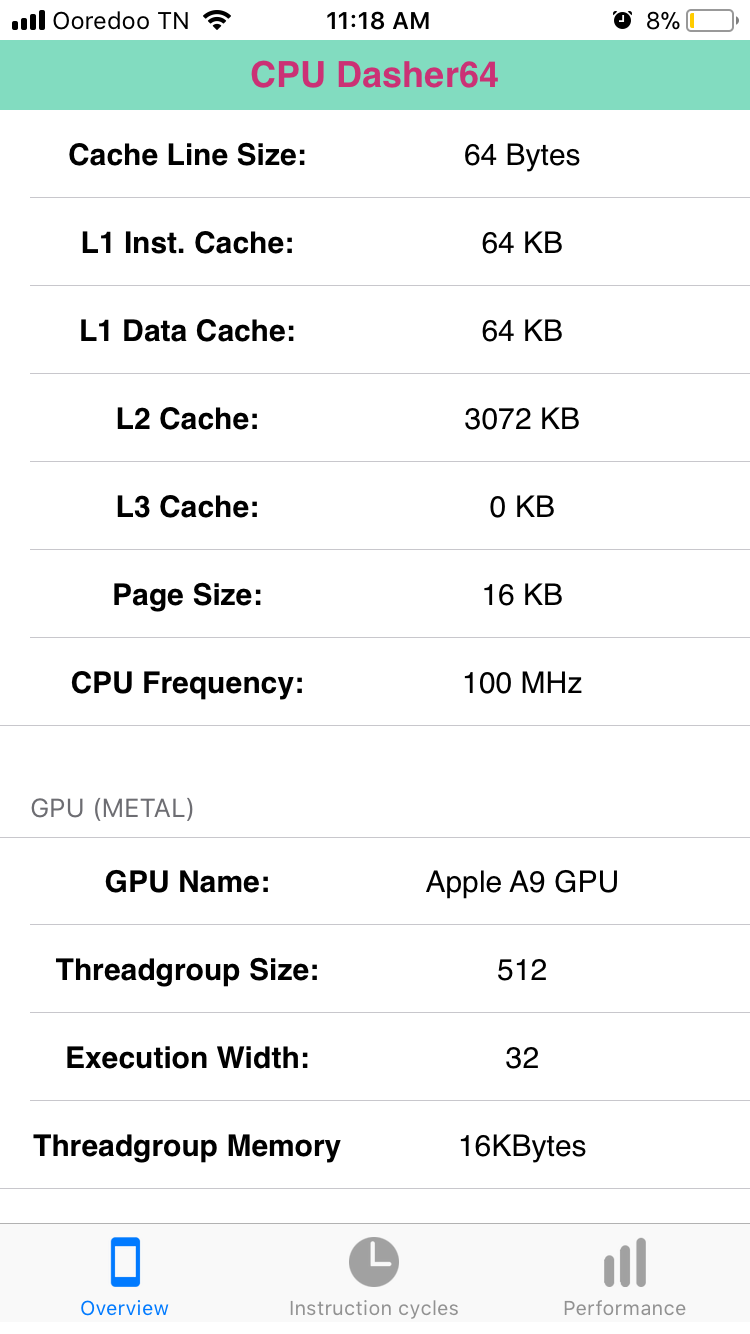This screenshot has height=1334, width=750.
Task: Tap the Overview phone icon
Action: coord(125,1262)
